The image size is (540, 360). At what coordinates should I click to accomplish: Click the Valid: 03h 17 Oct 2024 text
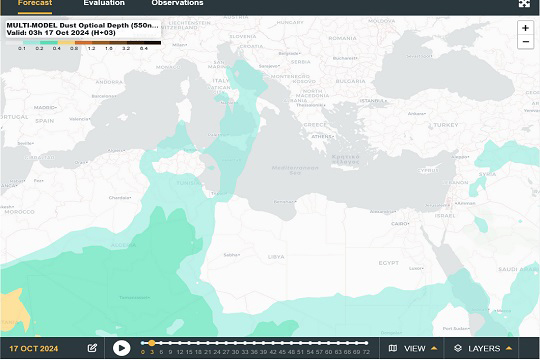[61, 33]
